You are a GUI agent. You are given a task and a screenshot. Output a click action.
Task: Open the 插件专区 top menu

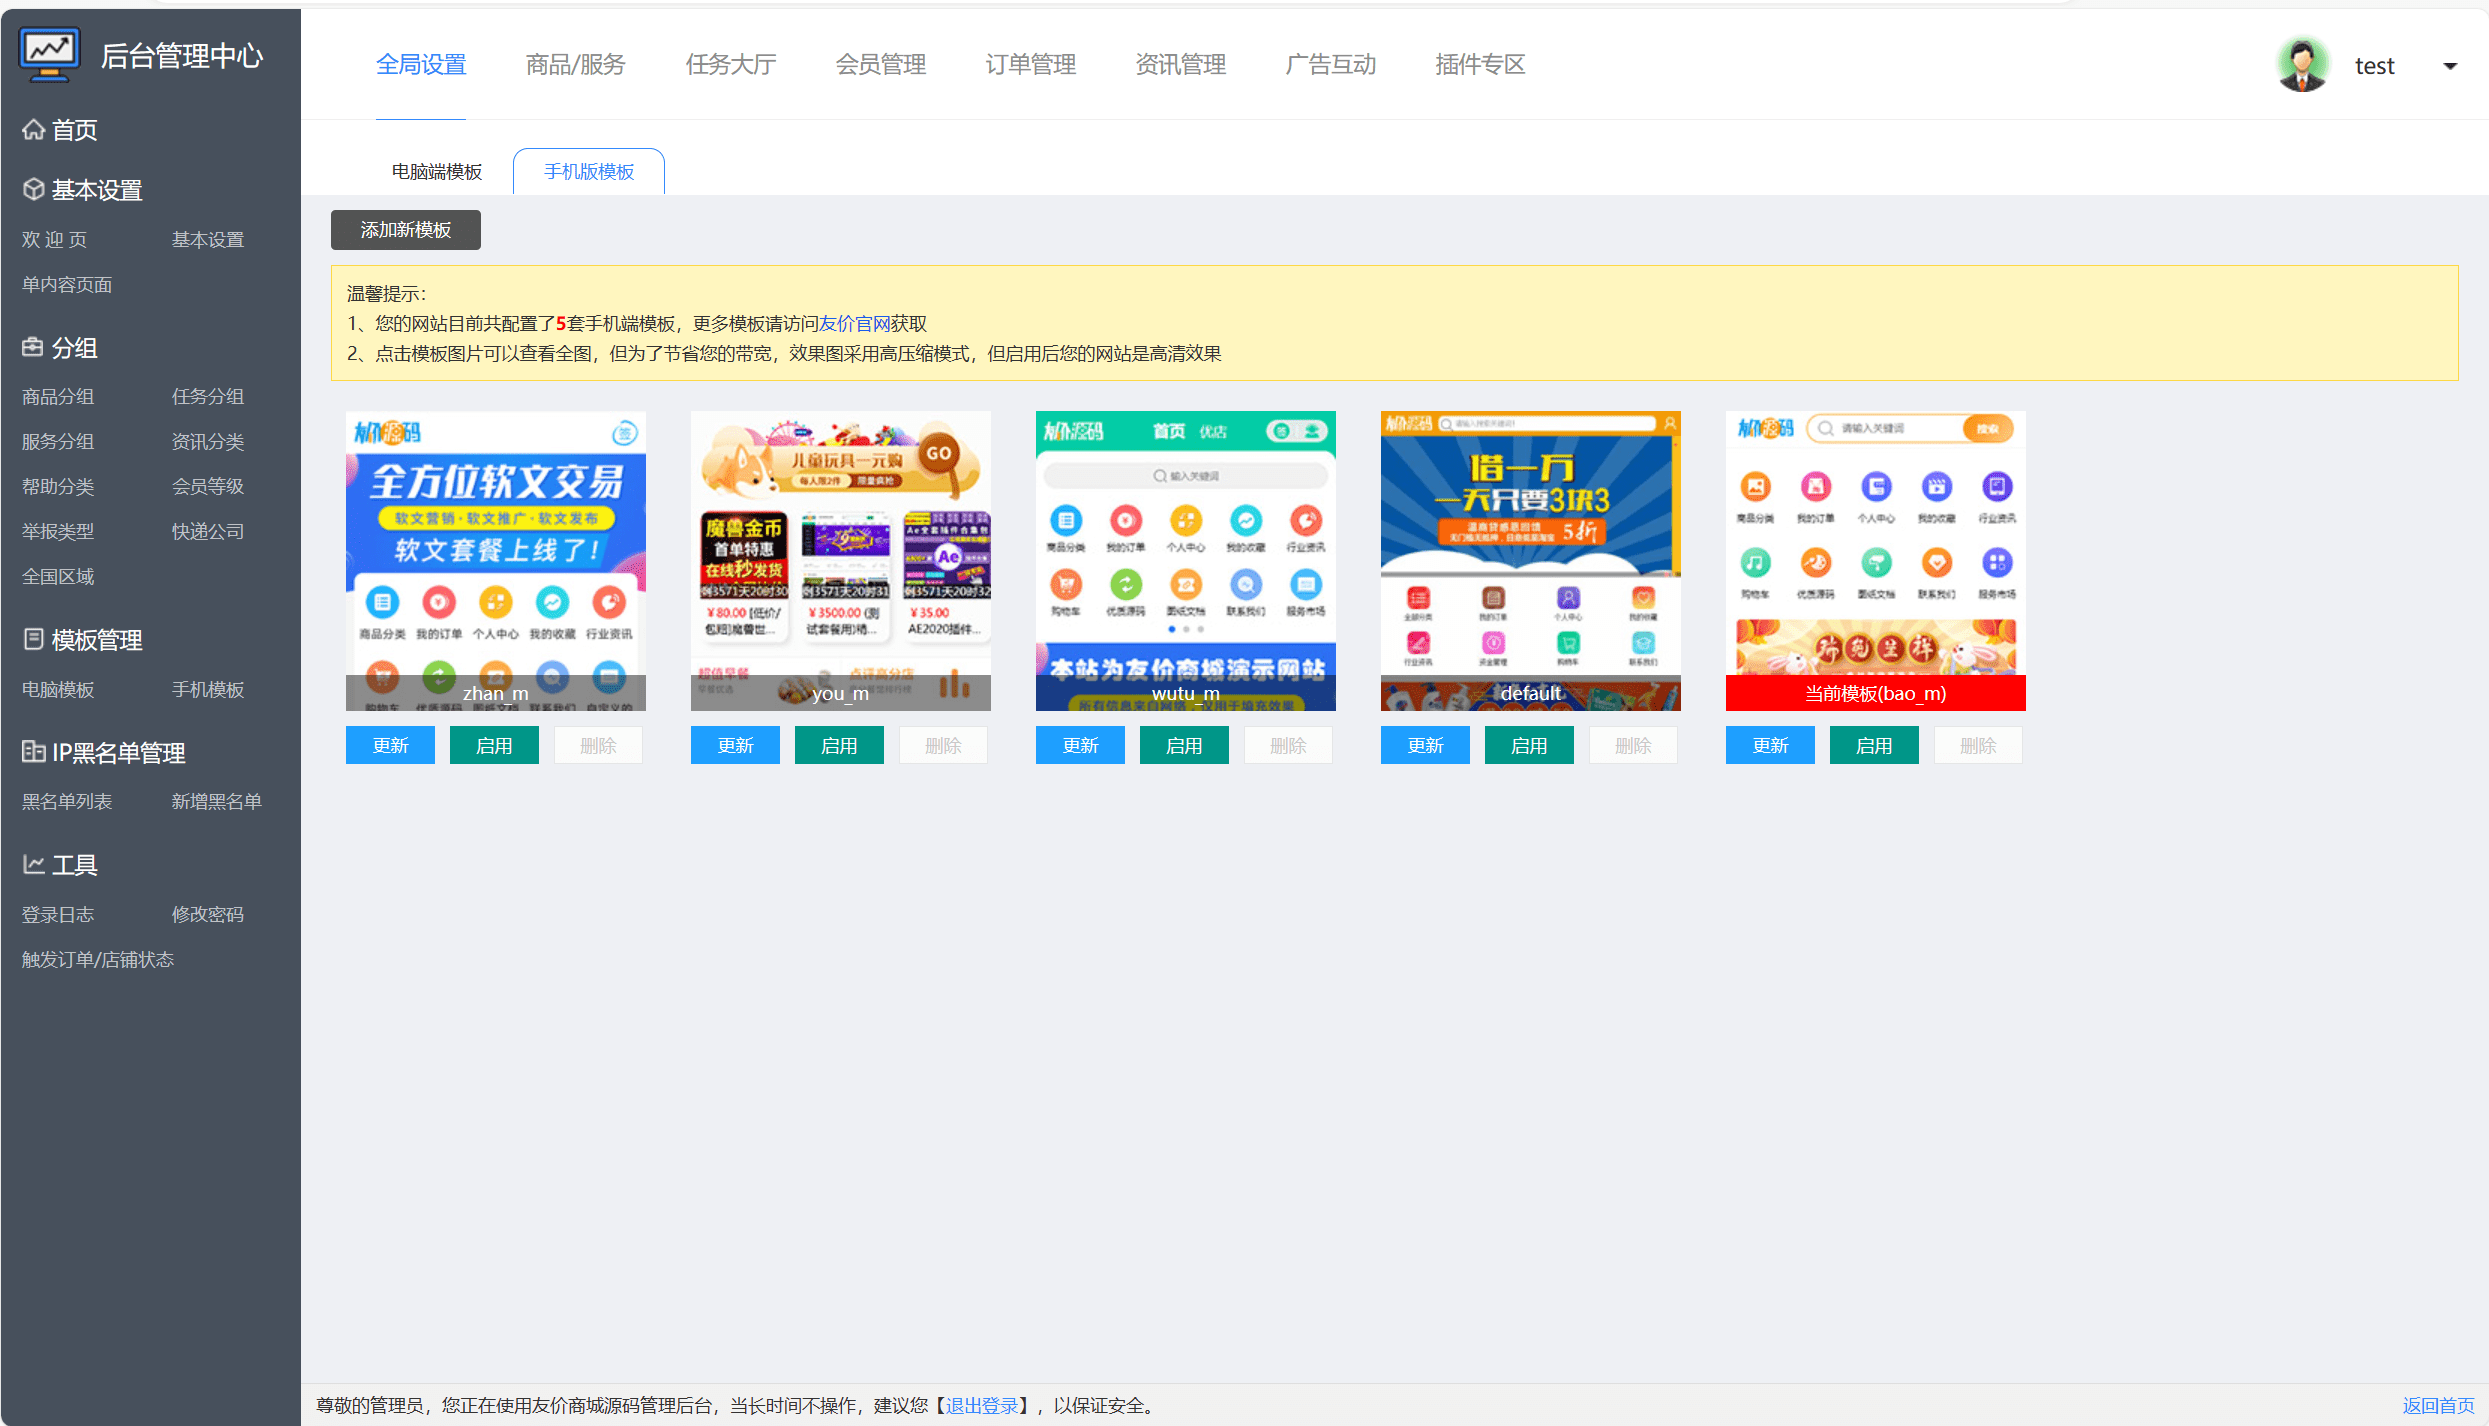[1481, 65]
